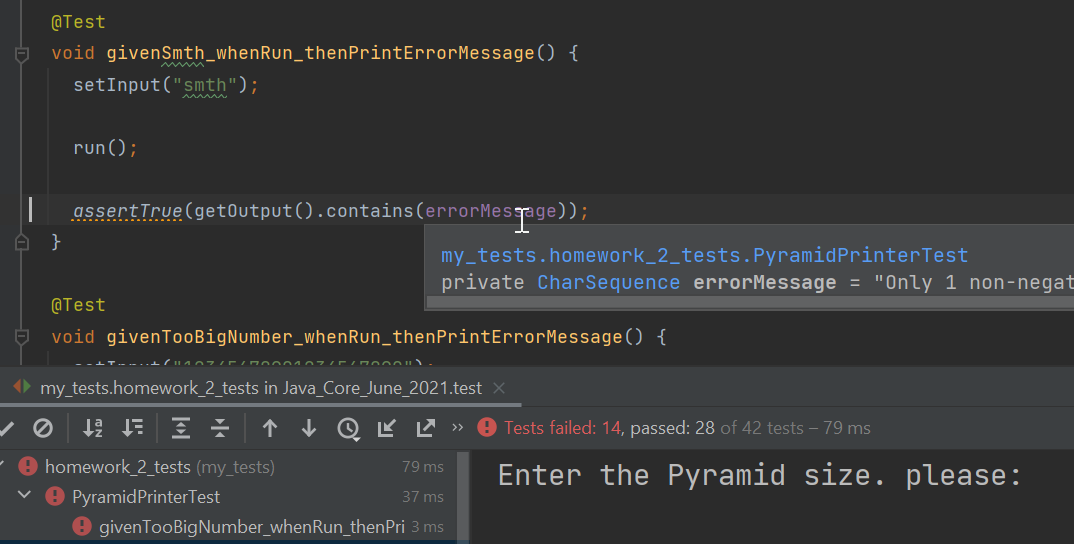This screenshot has height=544, width=1074.
Task: Click CharSequence type in tooltip
Action: [x=608, y=283]
